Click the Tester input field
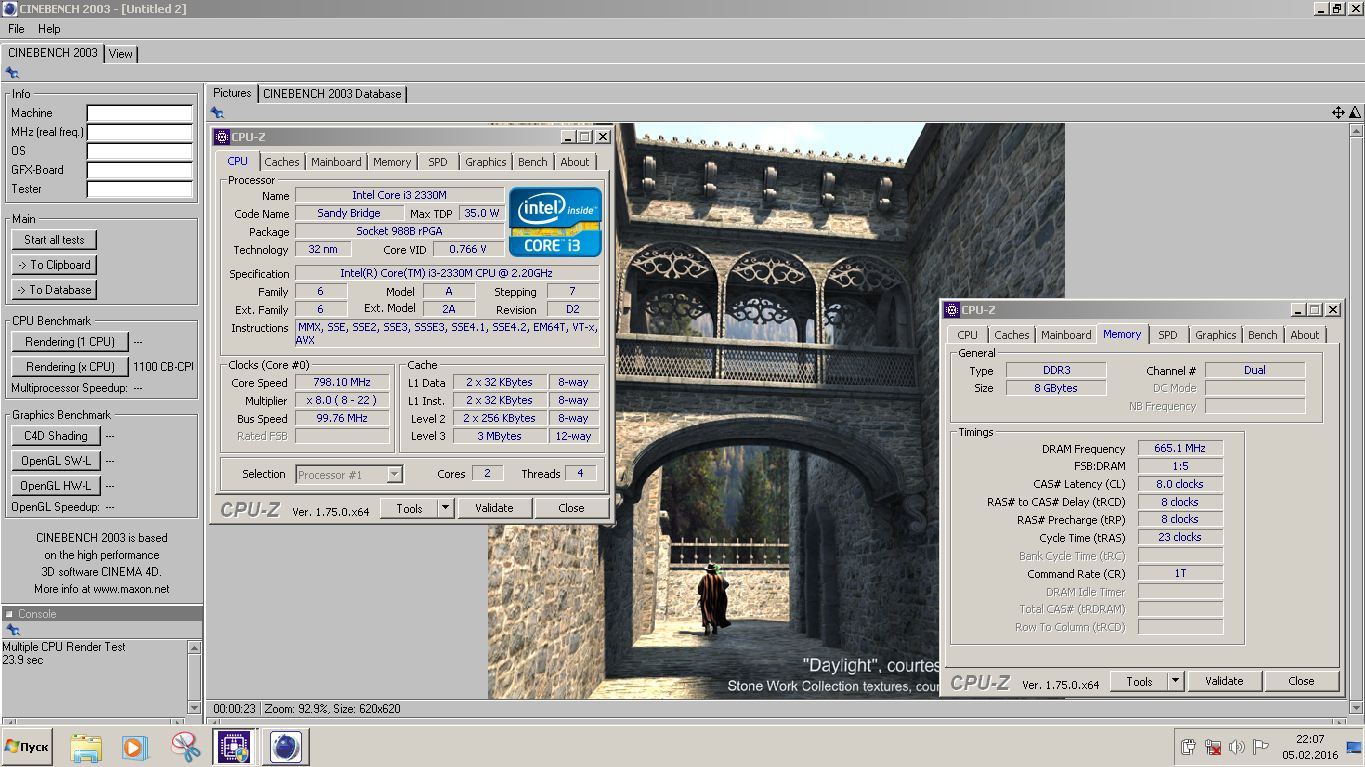The height and width of the screenshot is (767, 1365). click(x=139, y=189)
